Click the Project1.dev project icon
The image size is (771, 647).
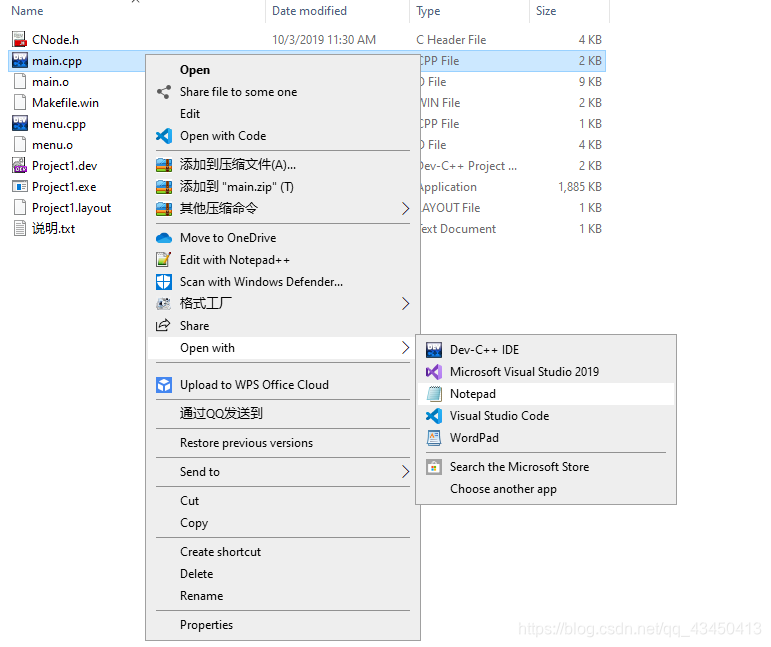(x=19, y=166)
